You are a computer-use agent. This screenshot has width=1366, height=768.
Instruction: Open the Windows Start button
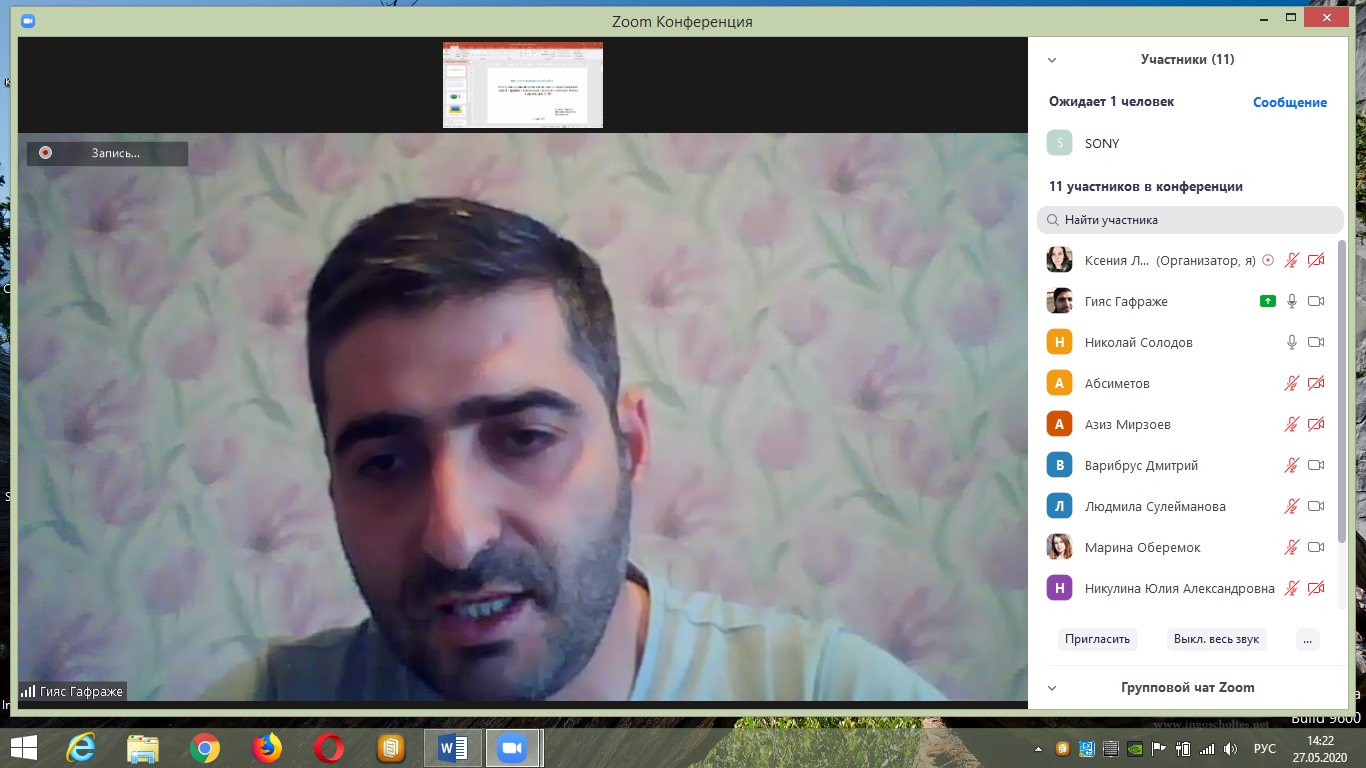tap(23, 747)
